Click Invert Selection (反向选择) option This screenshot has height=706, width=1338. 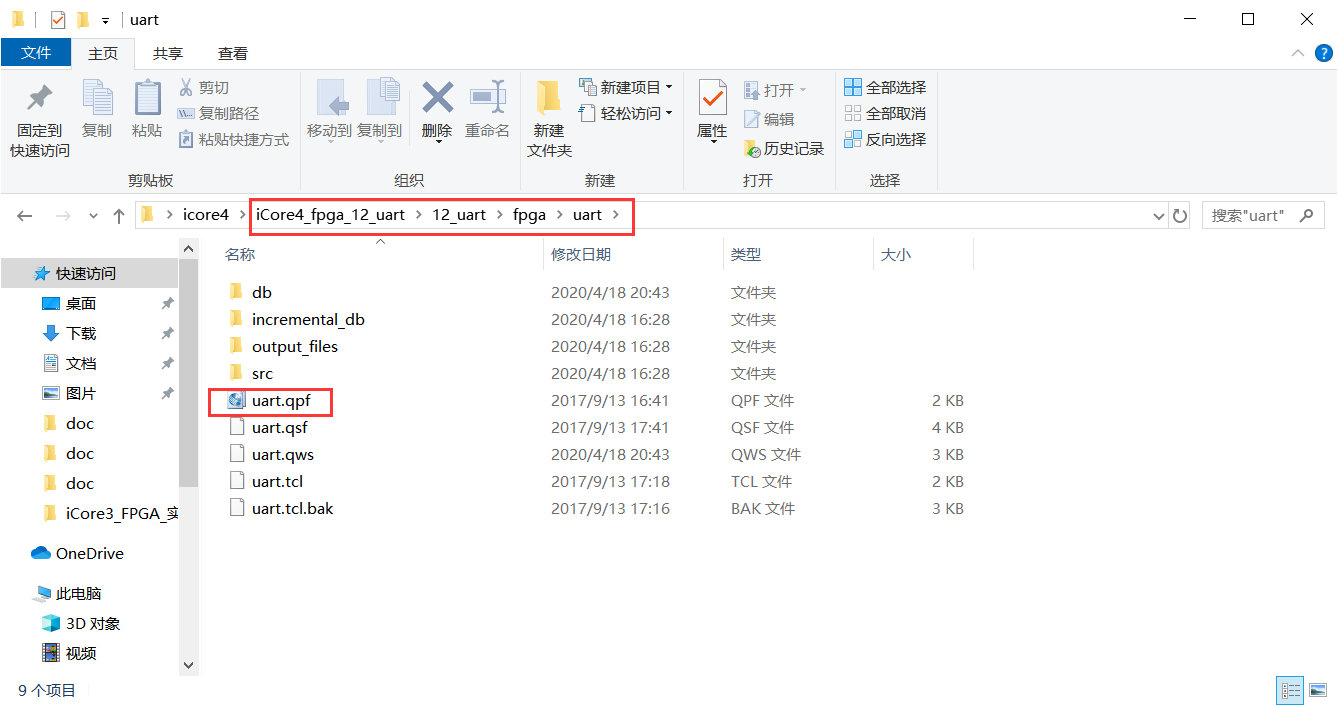coord(885,140)
